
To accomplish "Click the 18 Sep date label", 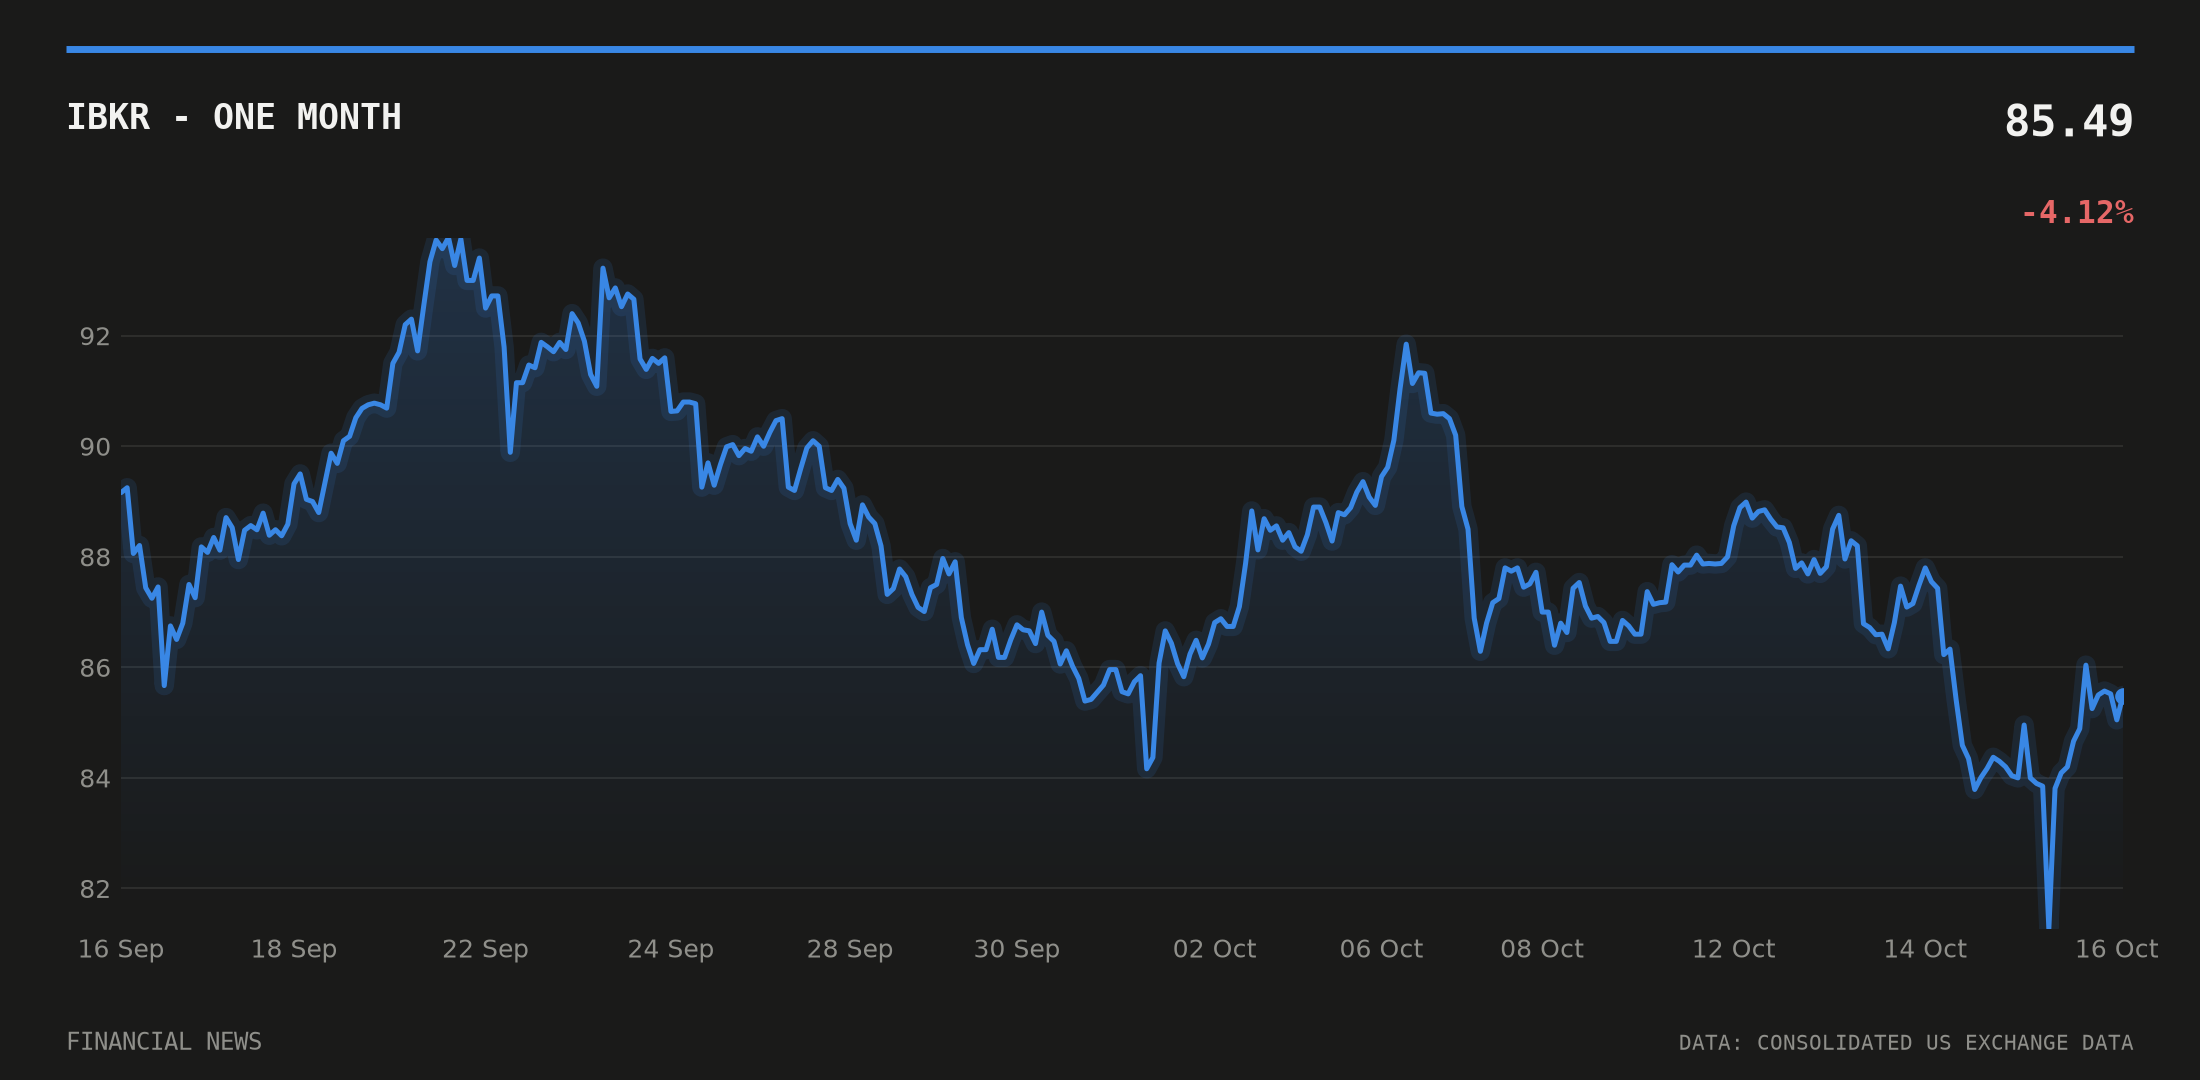I will click(294, 949).
